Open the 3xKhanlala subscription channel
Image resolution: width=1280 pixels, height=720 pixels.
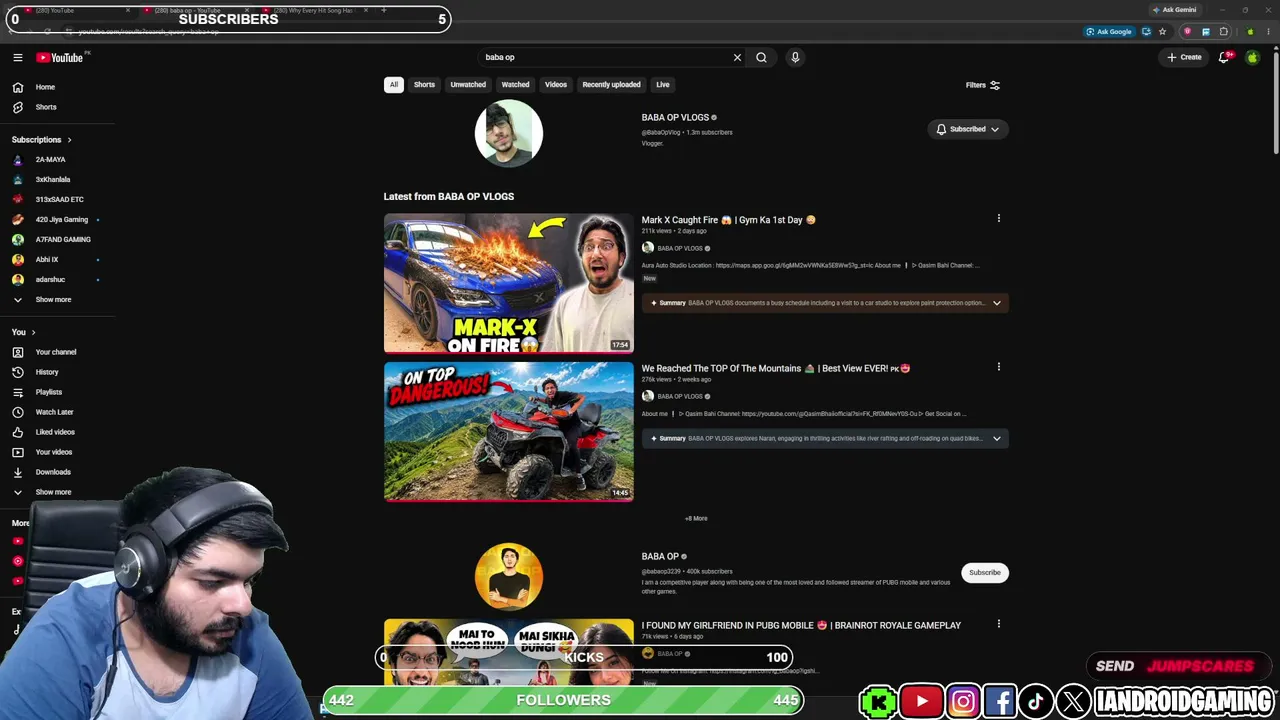[x=53, y=180]
